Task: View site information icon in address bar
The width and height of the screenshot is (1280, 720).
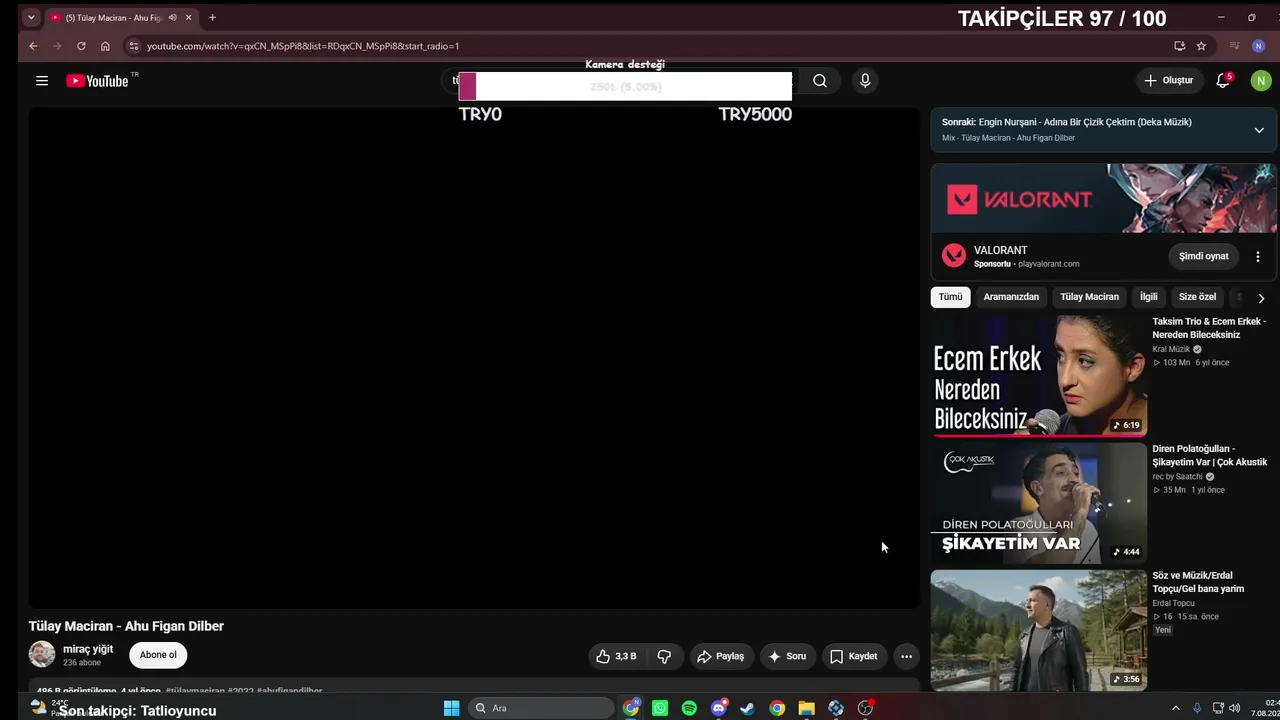Action: coord(134,46)
